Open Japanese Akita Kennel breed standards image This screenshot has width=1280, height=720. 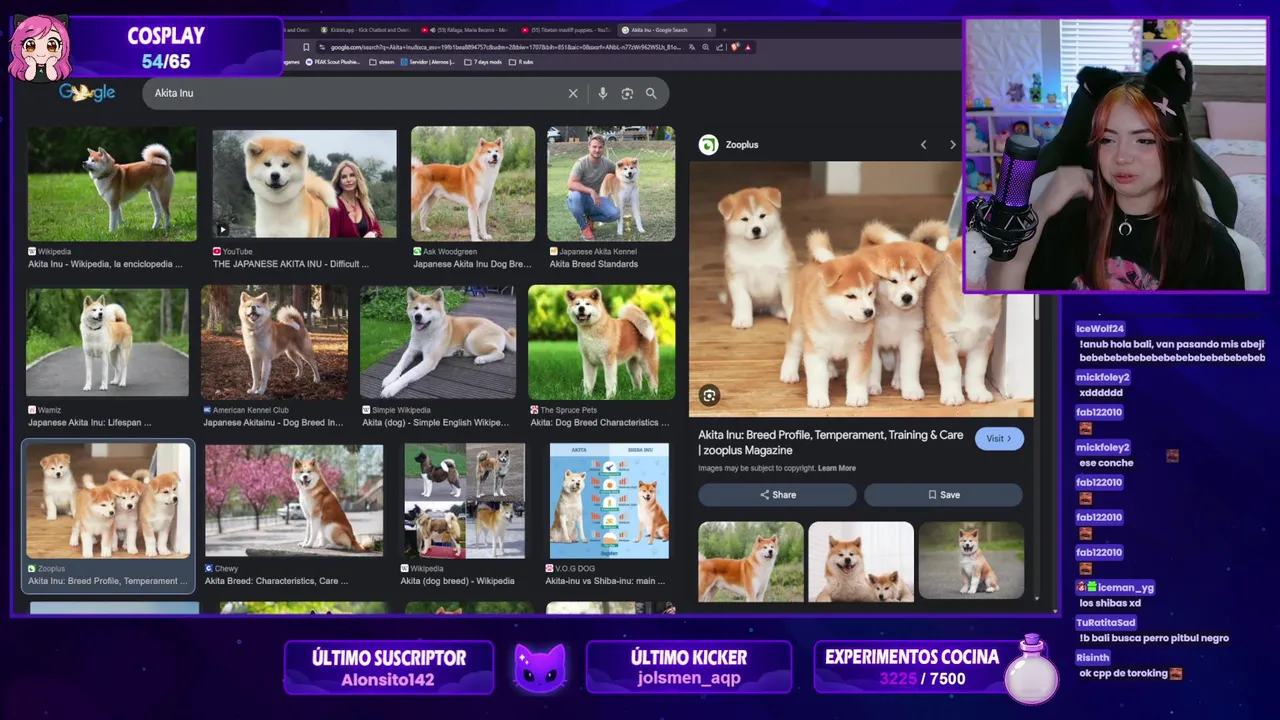tap(611, 184)
